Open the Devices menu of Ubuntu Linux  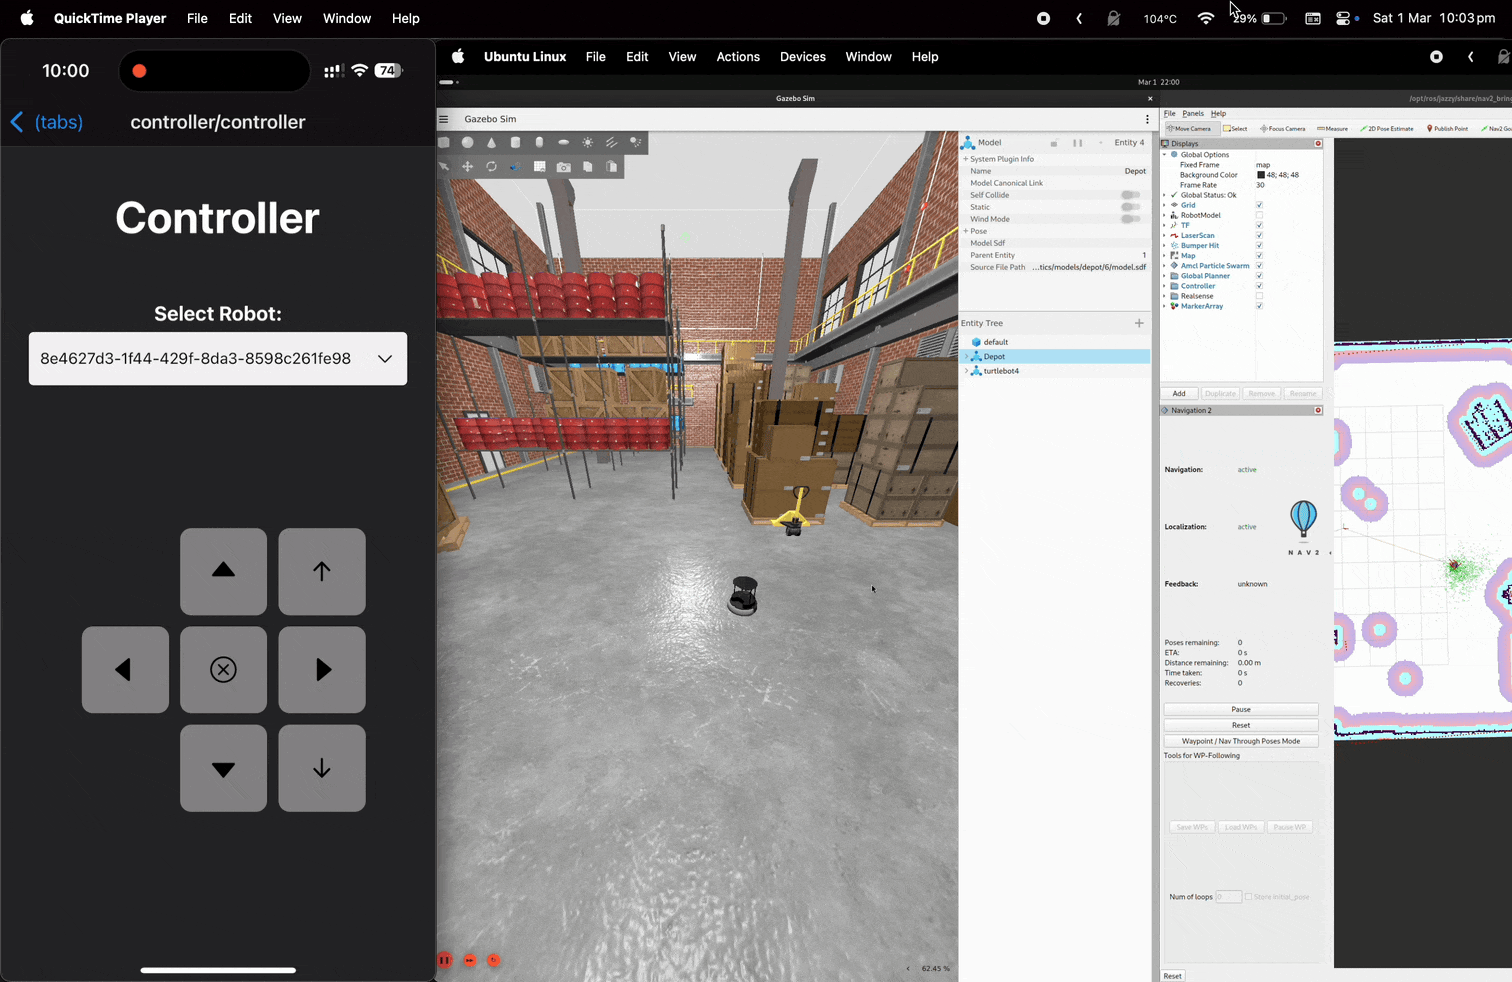[802, 57]
